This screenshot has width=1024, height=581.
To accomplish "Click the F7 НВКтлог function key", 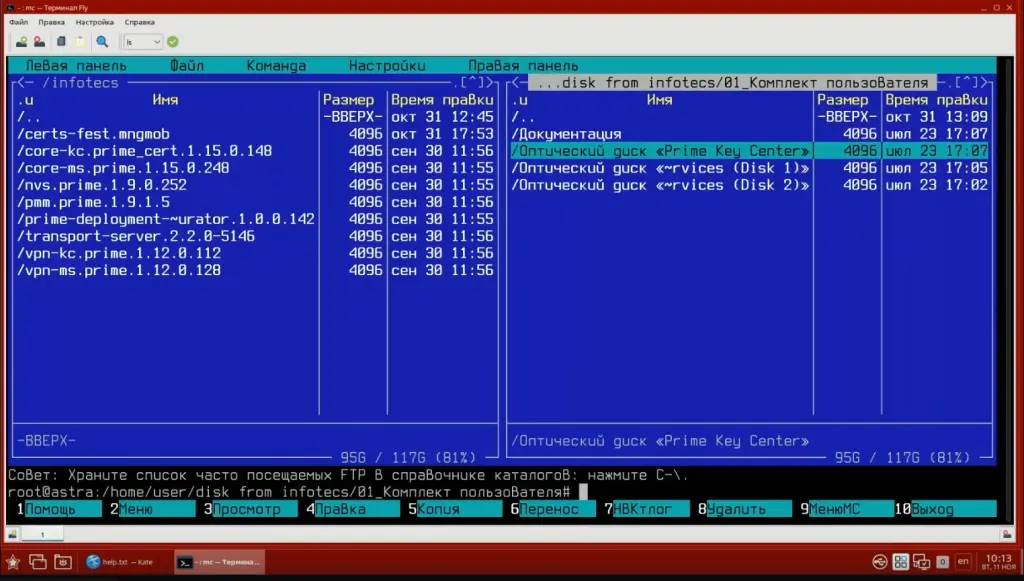I will 647,509.
